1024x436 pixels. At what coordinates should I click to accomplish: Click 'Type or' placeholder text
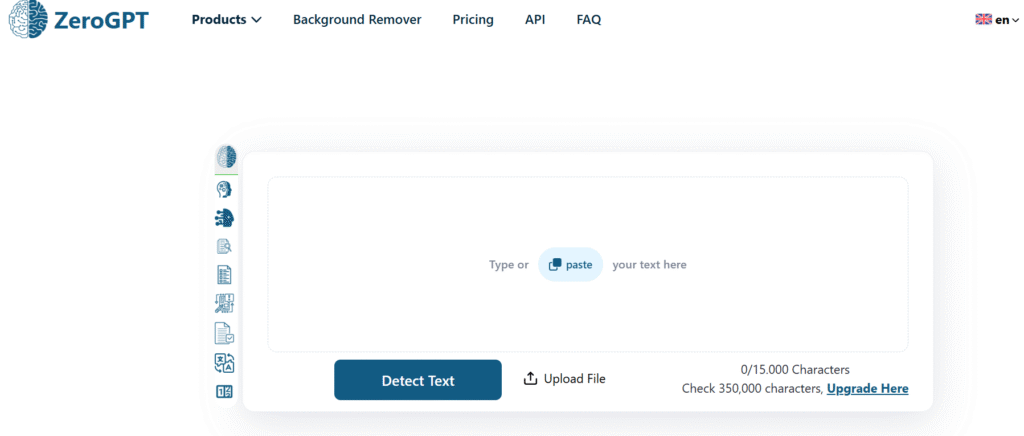pos(509,264)
